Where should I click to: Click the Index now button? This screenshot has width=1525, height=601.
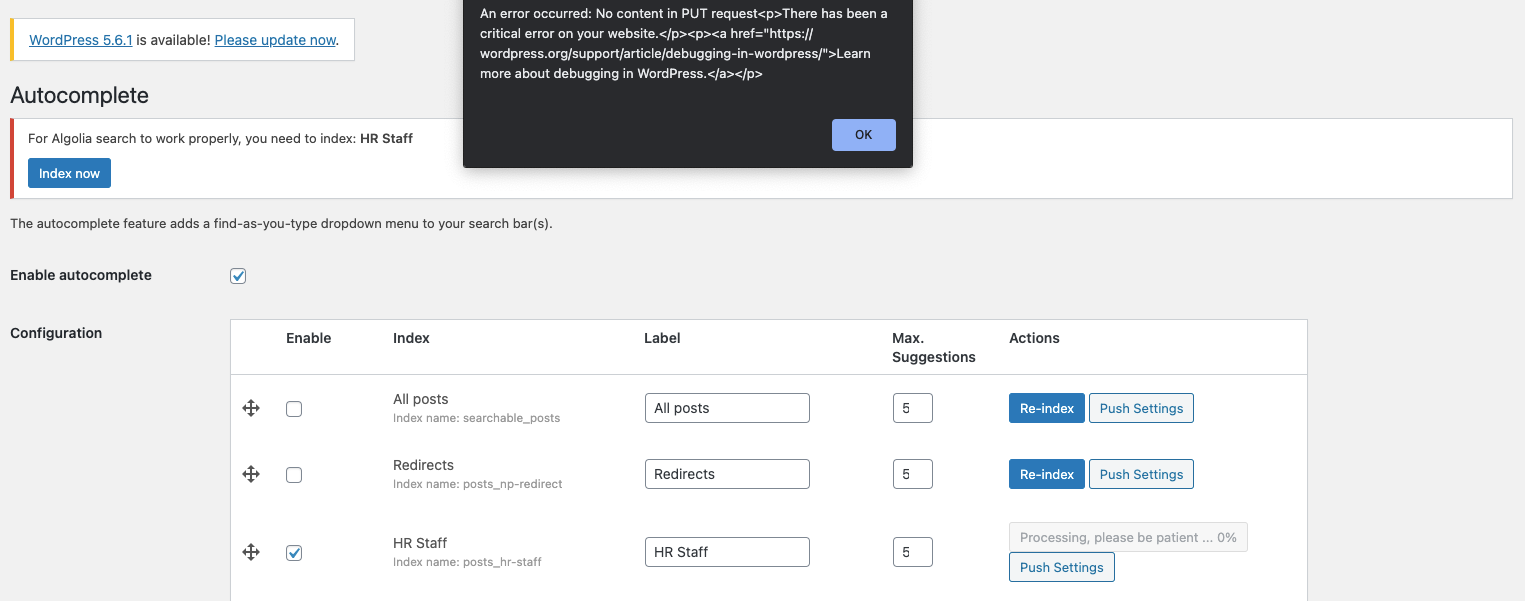pos(69,173)
